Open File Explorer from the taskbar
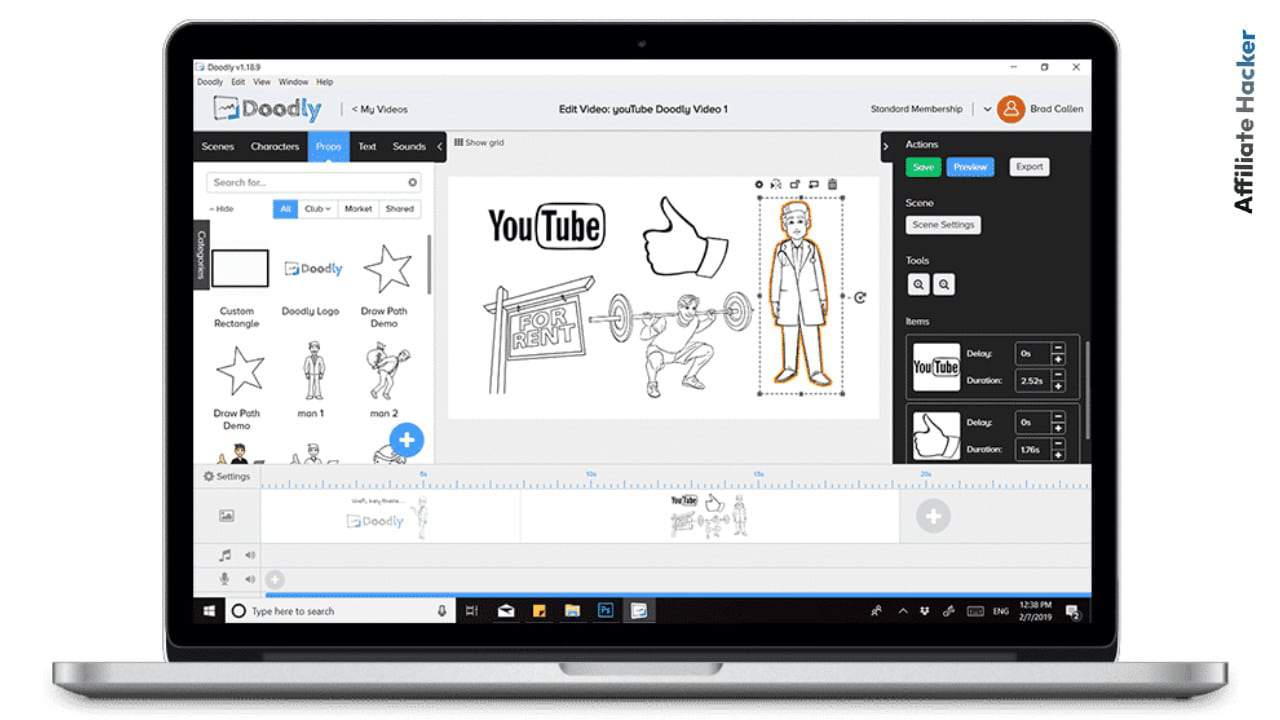Image resolution: width=1280 pixels, height=720 pixels. [572, 610]
